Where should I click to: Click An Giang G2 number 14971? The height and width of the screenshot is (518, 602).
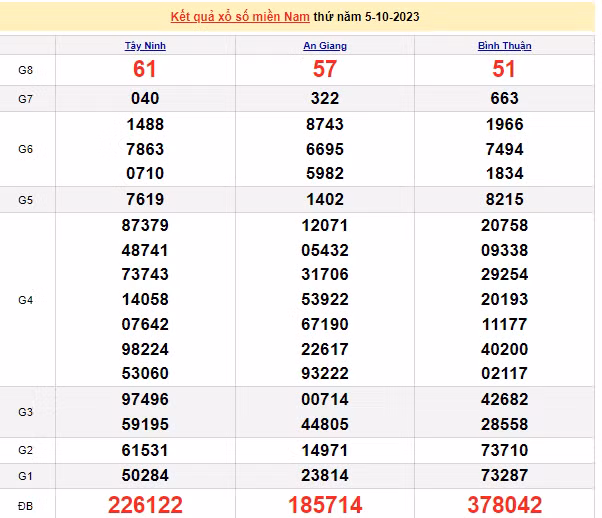click(325, 449)
